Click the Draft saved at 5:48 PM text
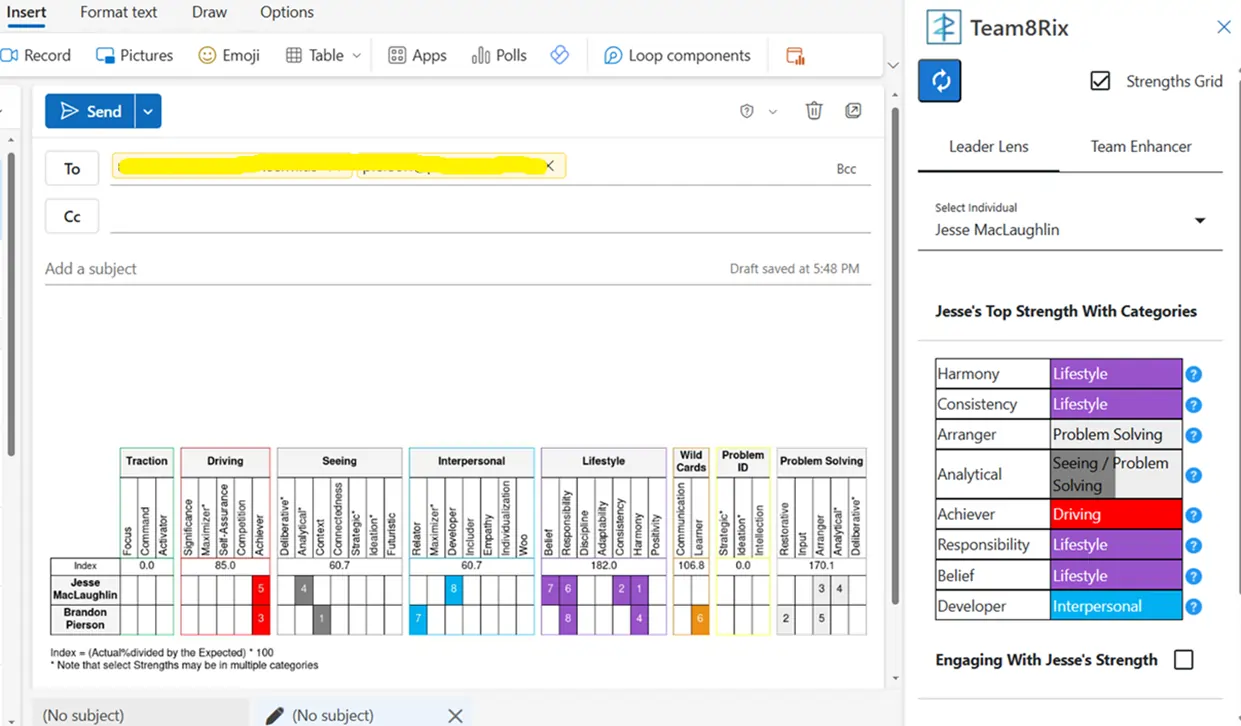 pos(794,268)
